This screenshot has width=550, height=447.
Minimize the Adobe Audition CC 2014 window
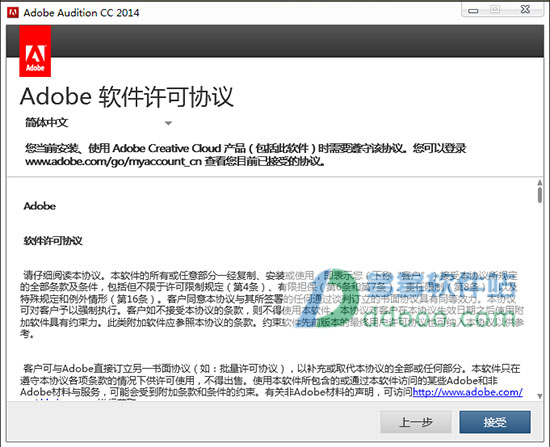tap(473, 11)
